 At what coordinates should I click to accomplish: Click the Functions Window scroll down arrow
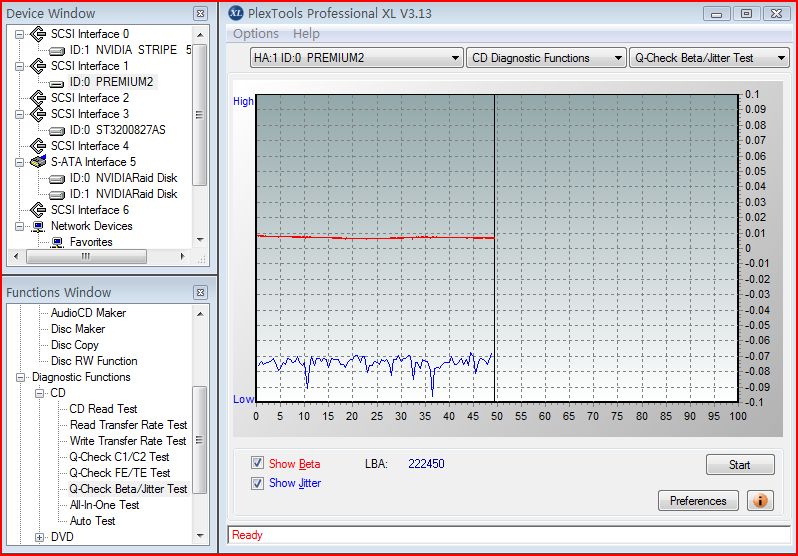(x=200, y=536)
